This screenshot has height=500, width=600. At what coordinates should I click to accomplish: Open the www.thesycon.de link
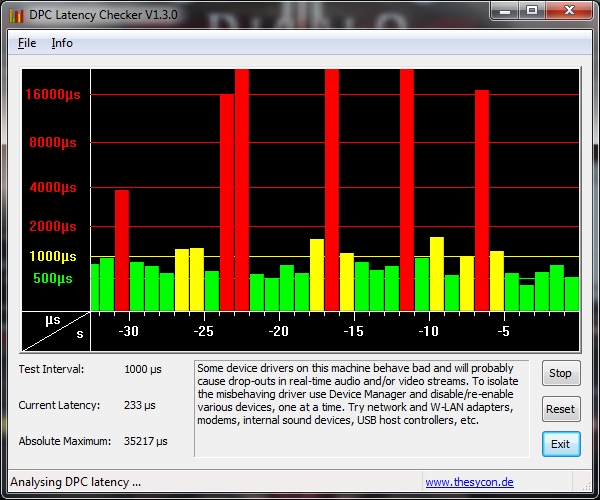tap(470, 482)
